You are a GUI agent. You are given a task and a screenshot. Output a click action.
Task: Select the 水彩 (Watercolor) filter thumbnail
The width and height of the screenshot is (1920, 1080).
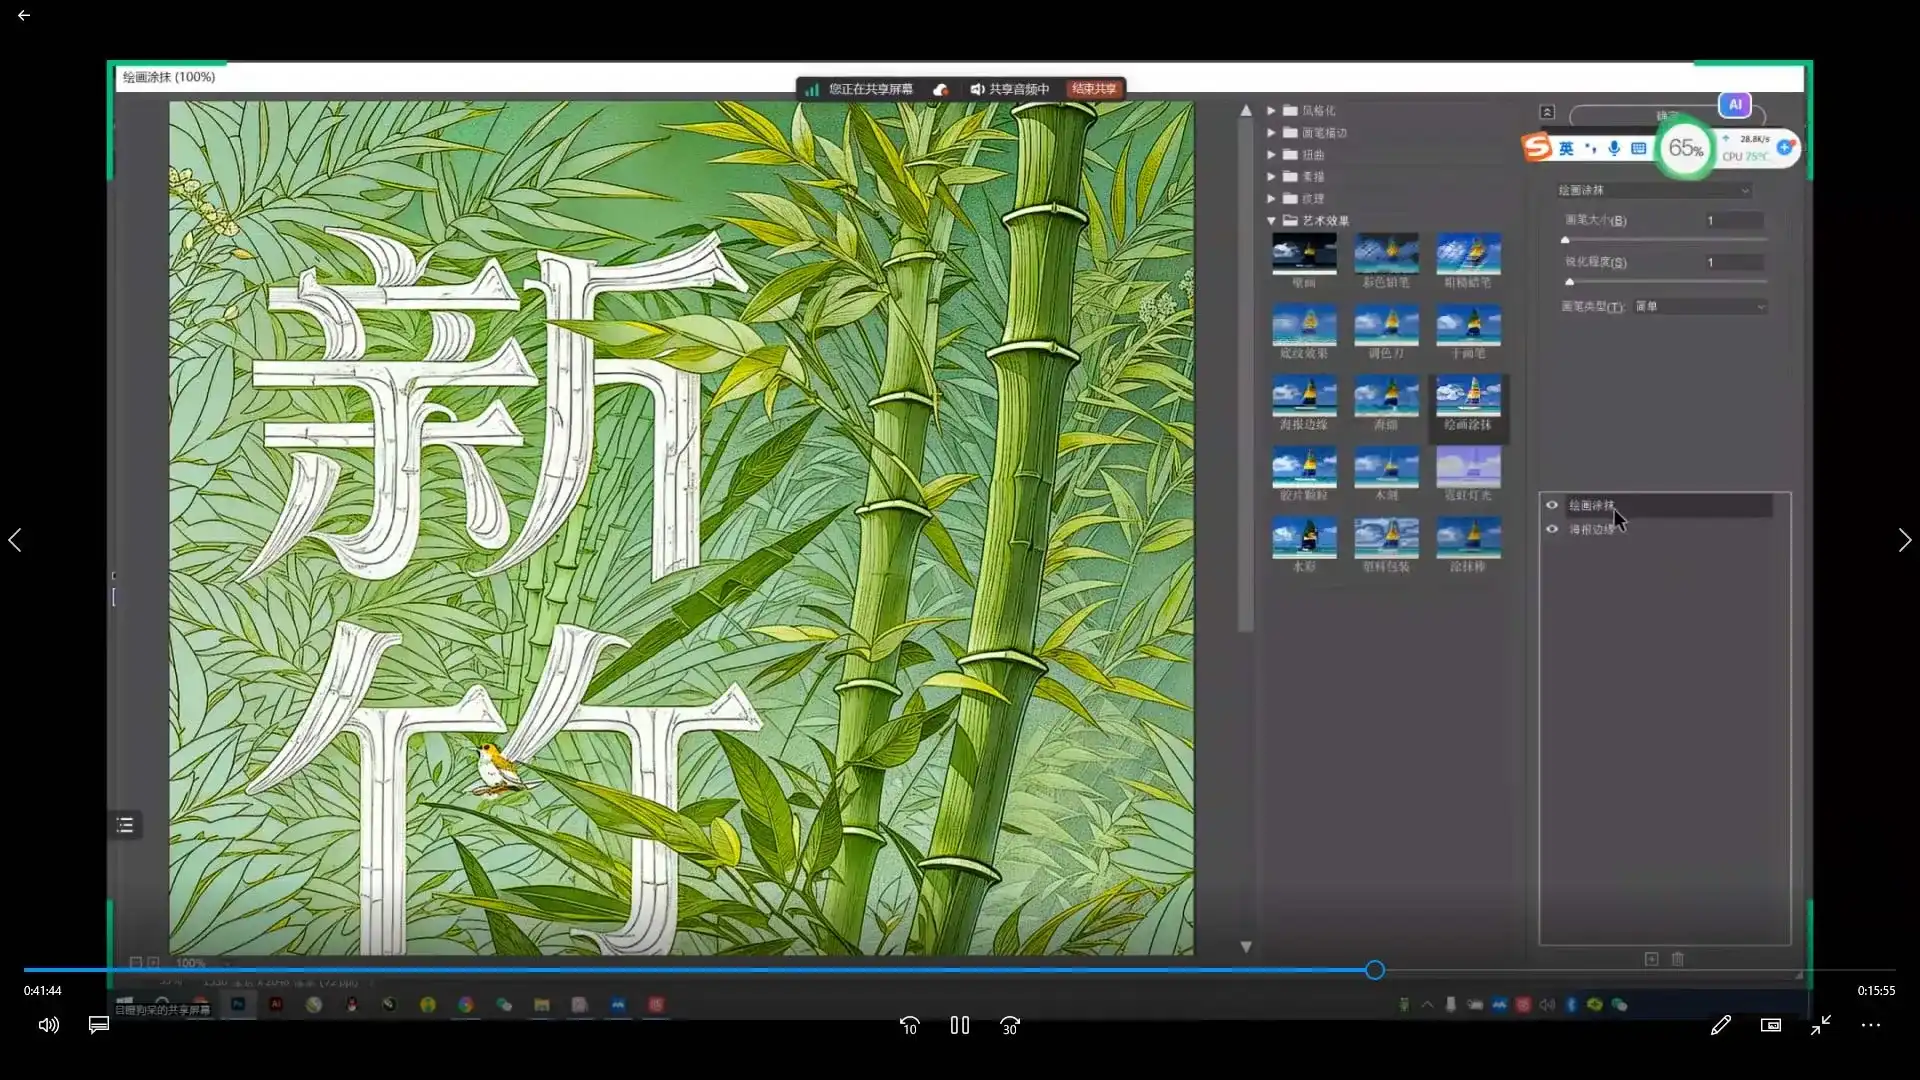[x=1305, y=537]
